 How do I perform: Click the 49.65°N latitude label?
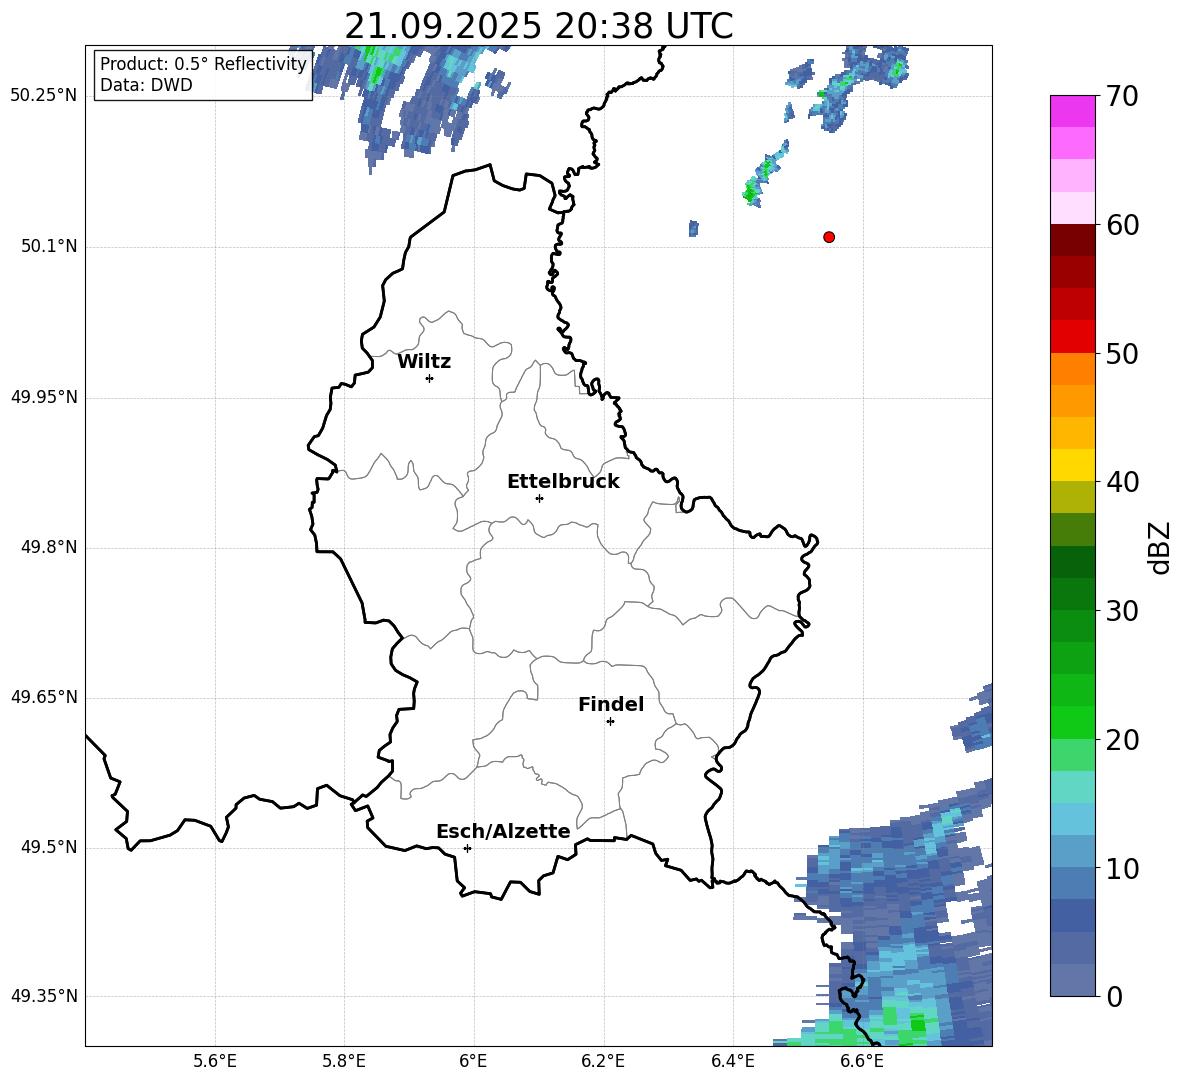tap(44, 697)
